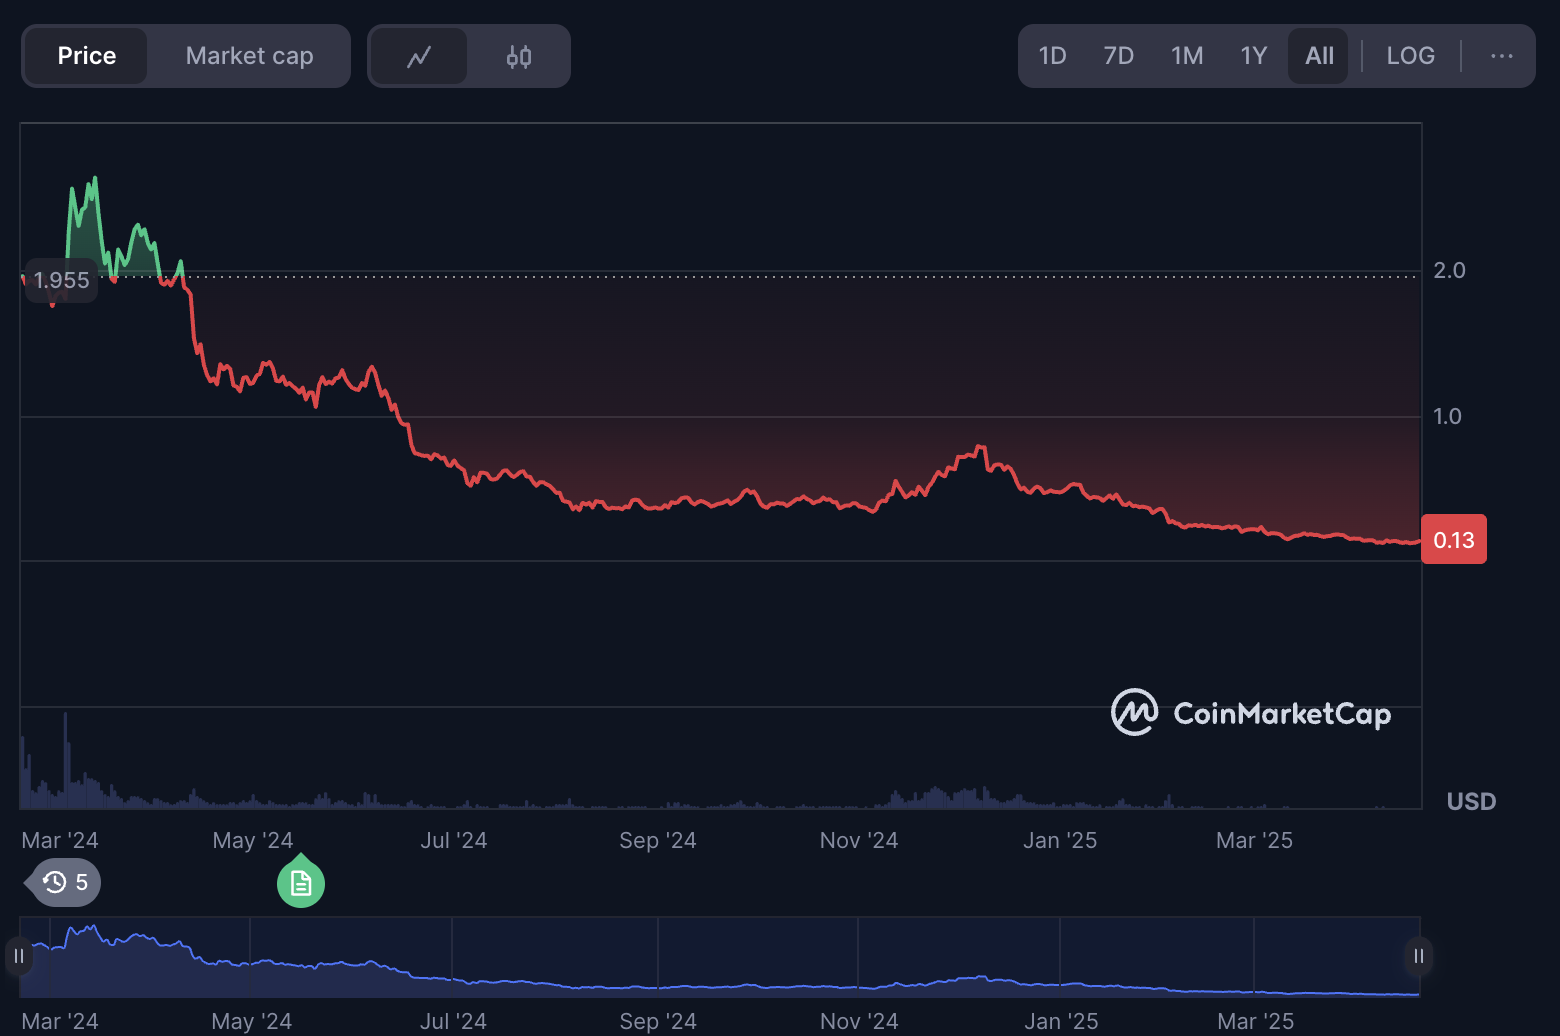Click the 1.955 starting price label

tap(61, 280)
